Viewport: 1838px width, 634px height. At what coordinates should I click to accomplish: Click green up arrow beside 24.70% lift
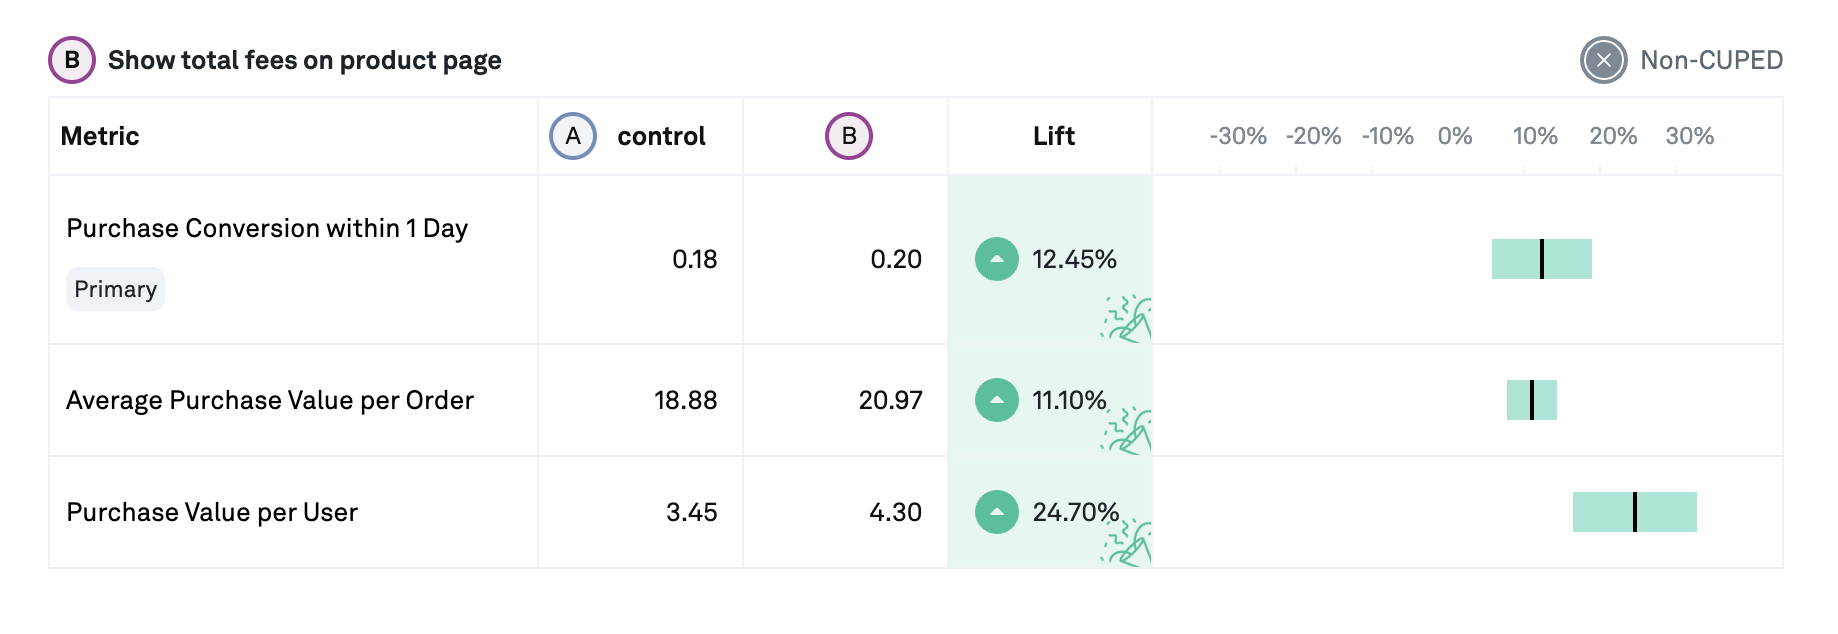tap(997, 512)
